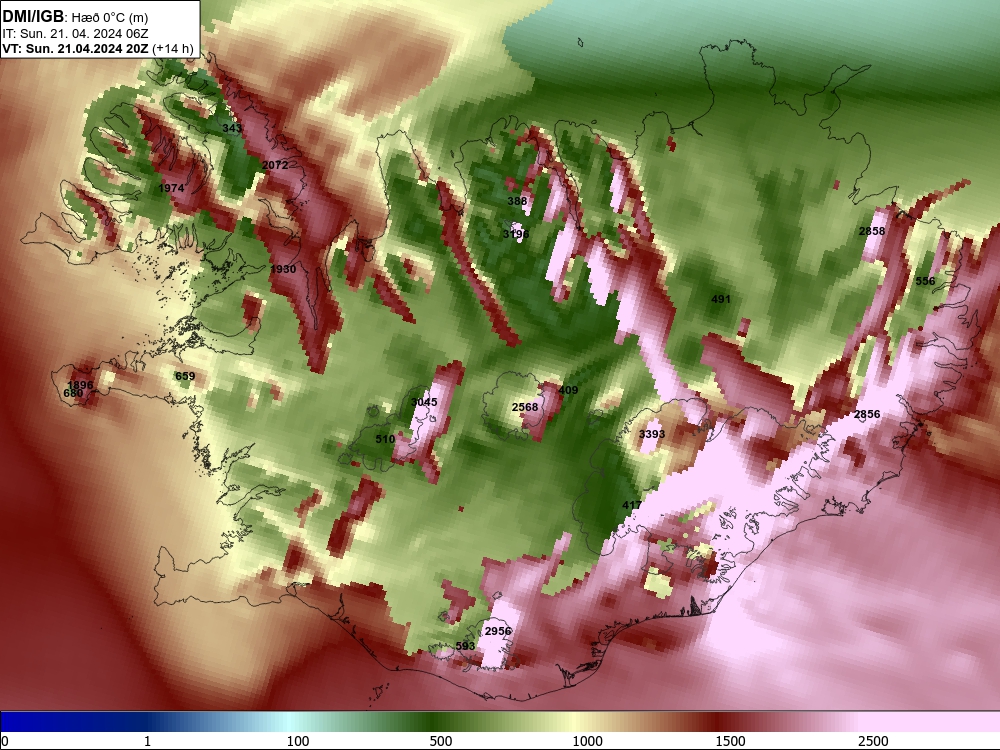Click the map value 1896
Viewport: 1000px width, 750px height.
tap(80, 385)
